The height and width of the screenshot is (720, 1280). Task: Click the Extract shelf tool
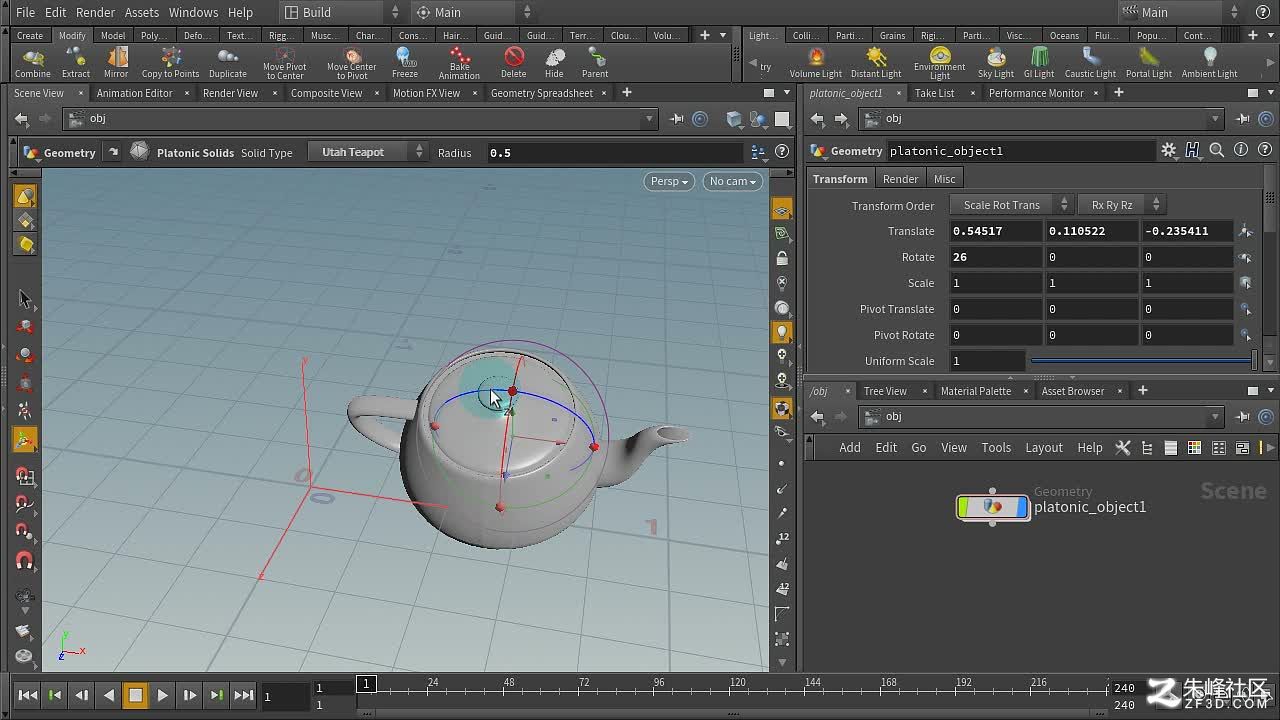click(76, 63)
